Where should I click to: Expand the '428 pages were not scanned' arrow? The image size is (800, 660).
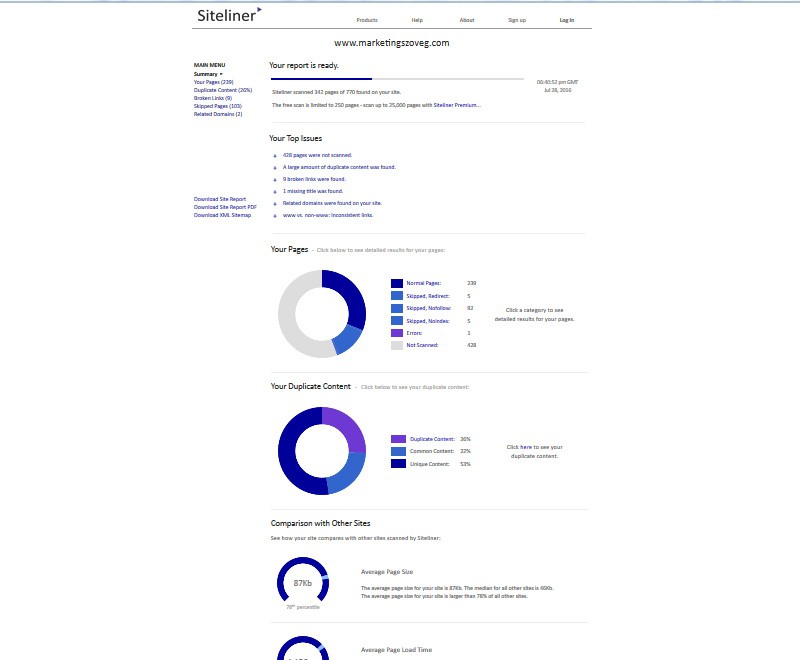(x=275, y=156)
